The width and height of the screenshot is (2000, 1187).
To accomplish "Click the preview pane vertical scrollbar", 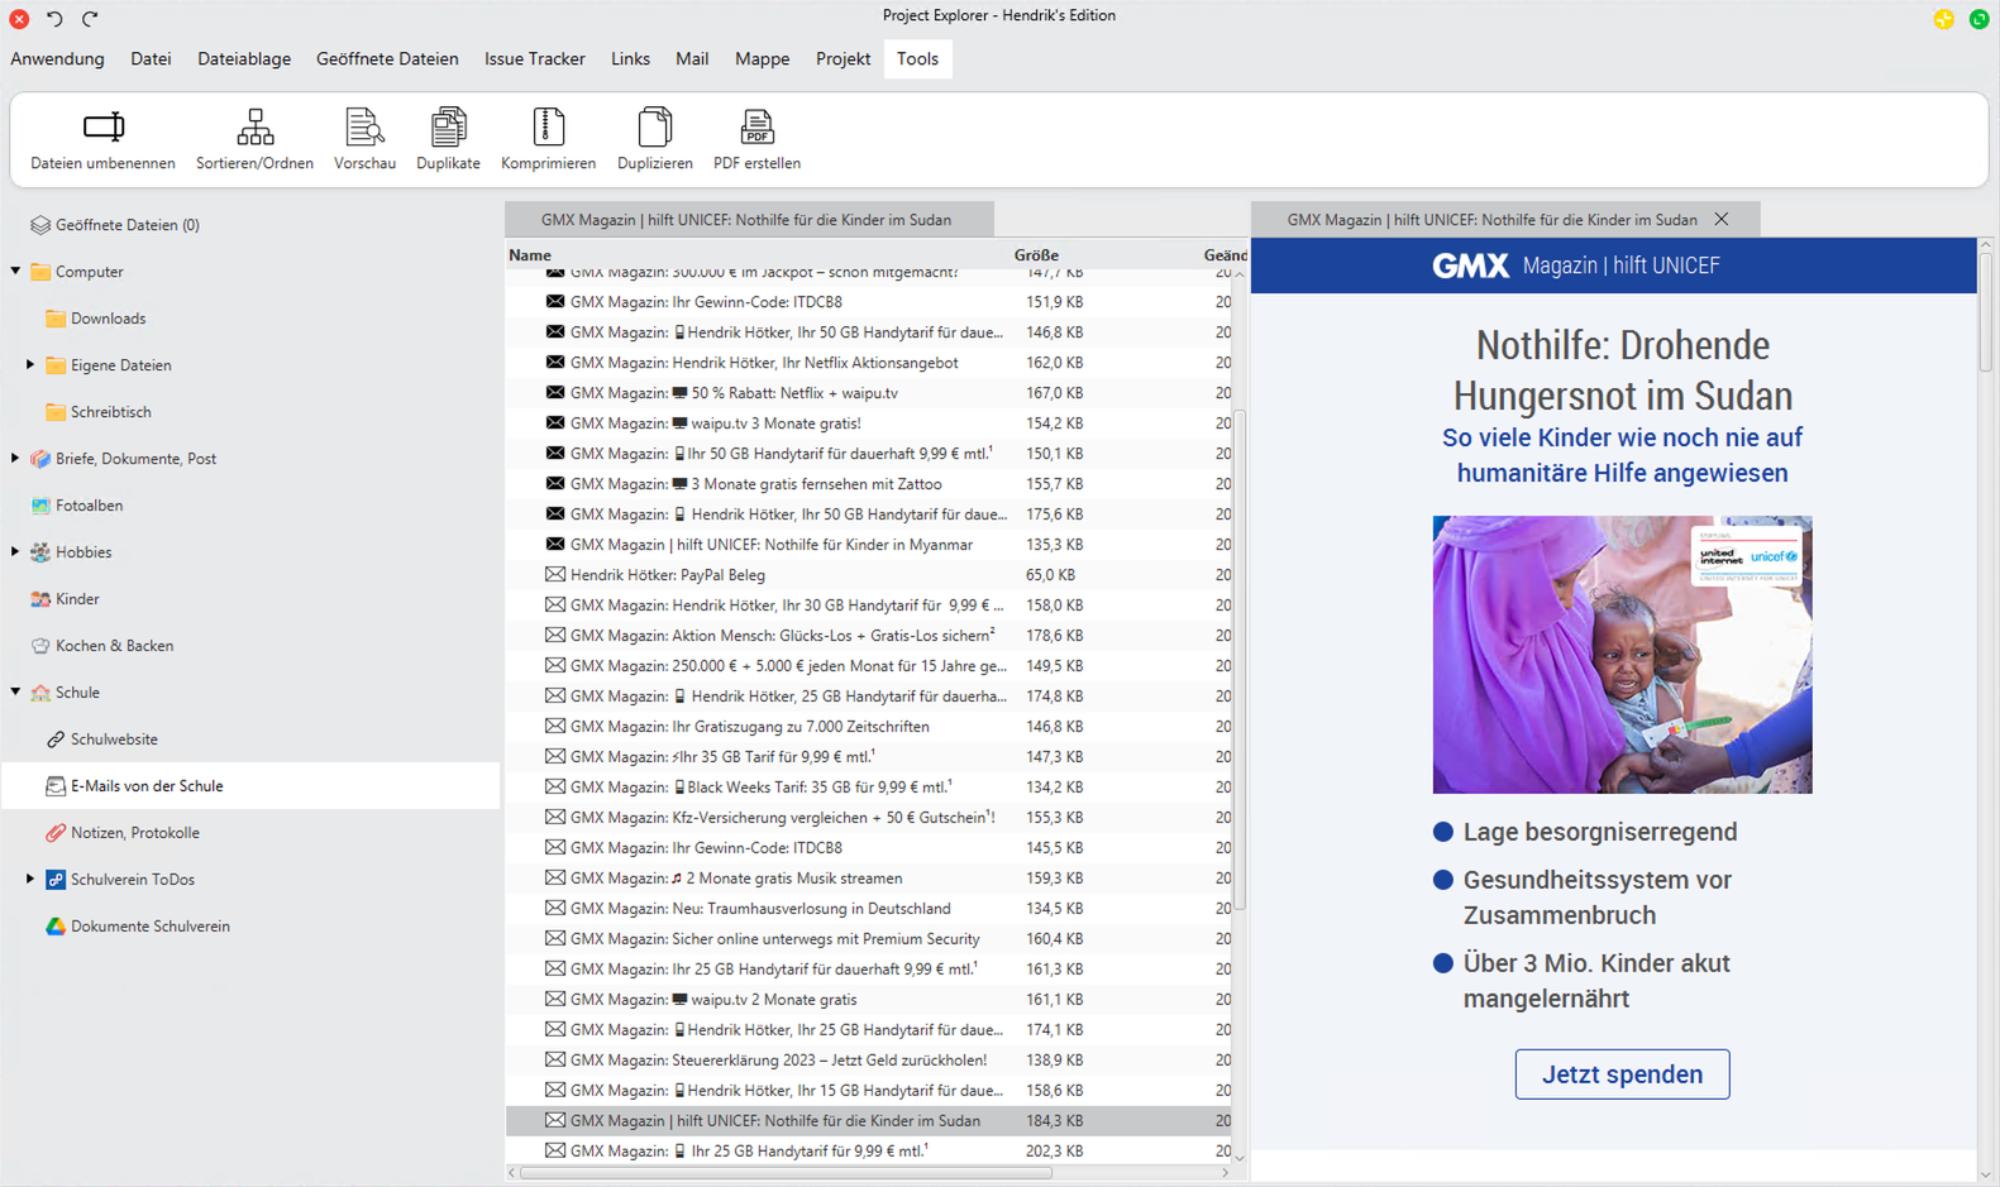I will [x=1986, y=310].
